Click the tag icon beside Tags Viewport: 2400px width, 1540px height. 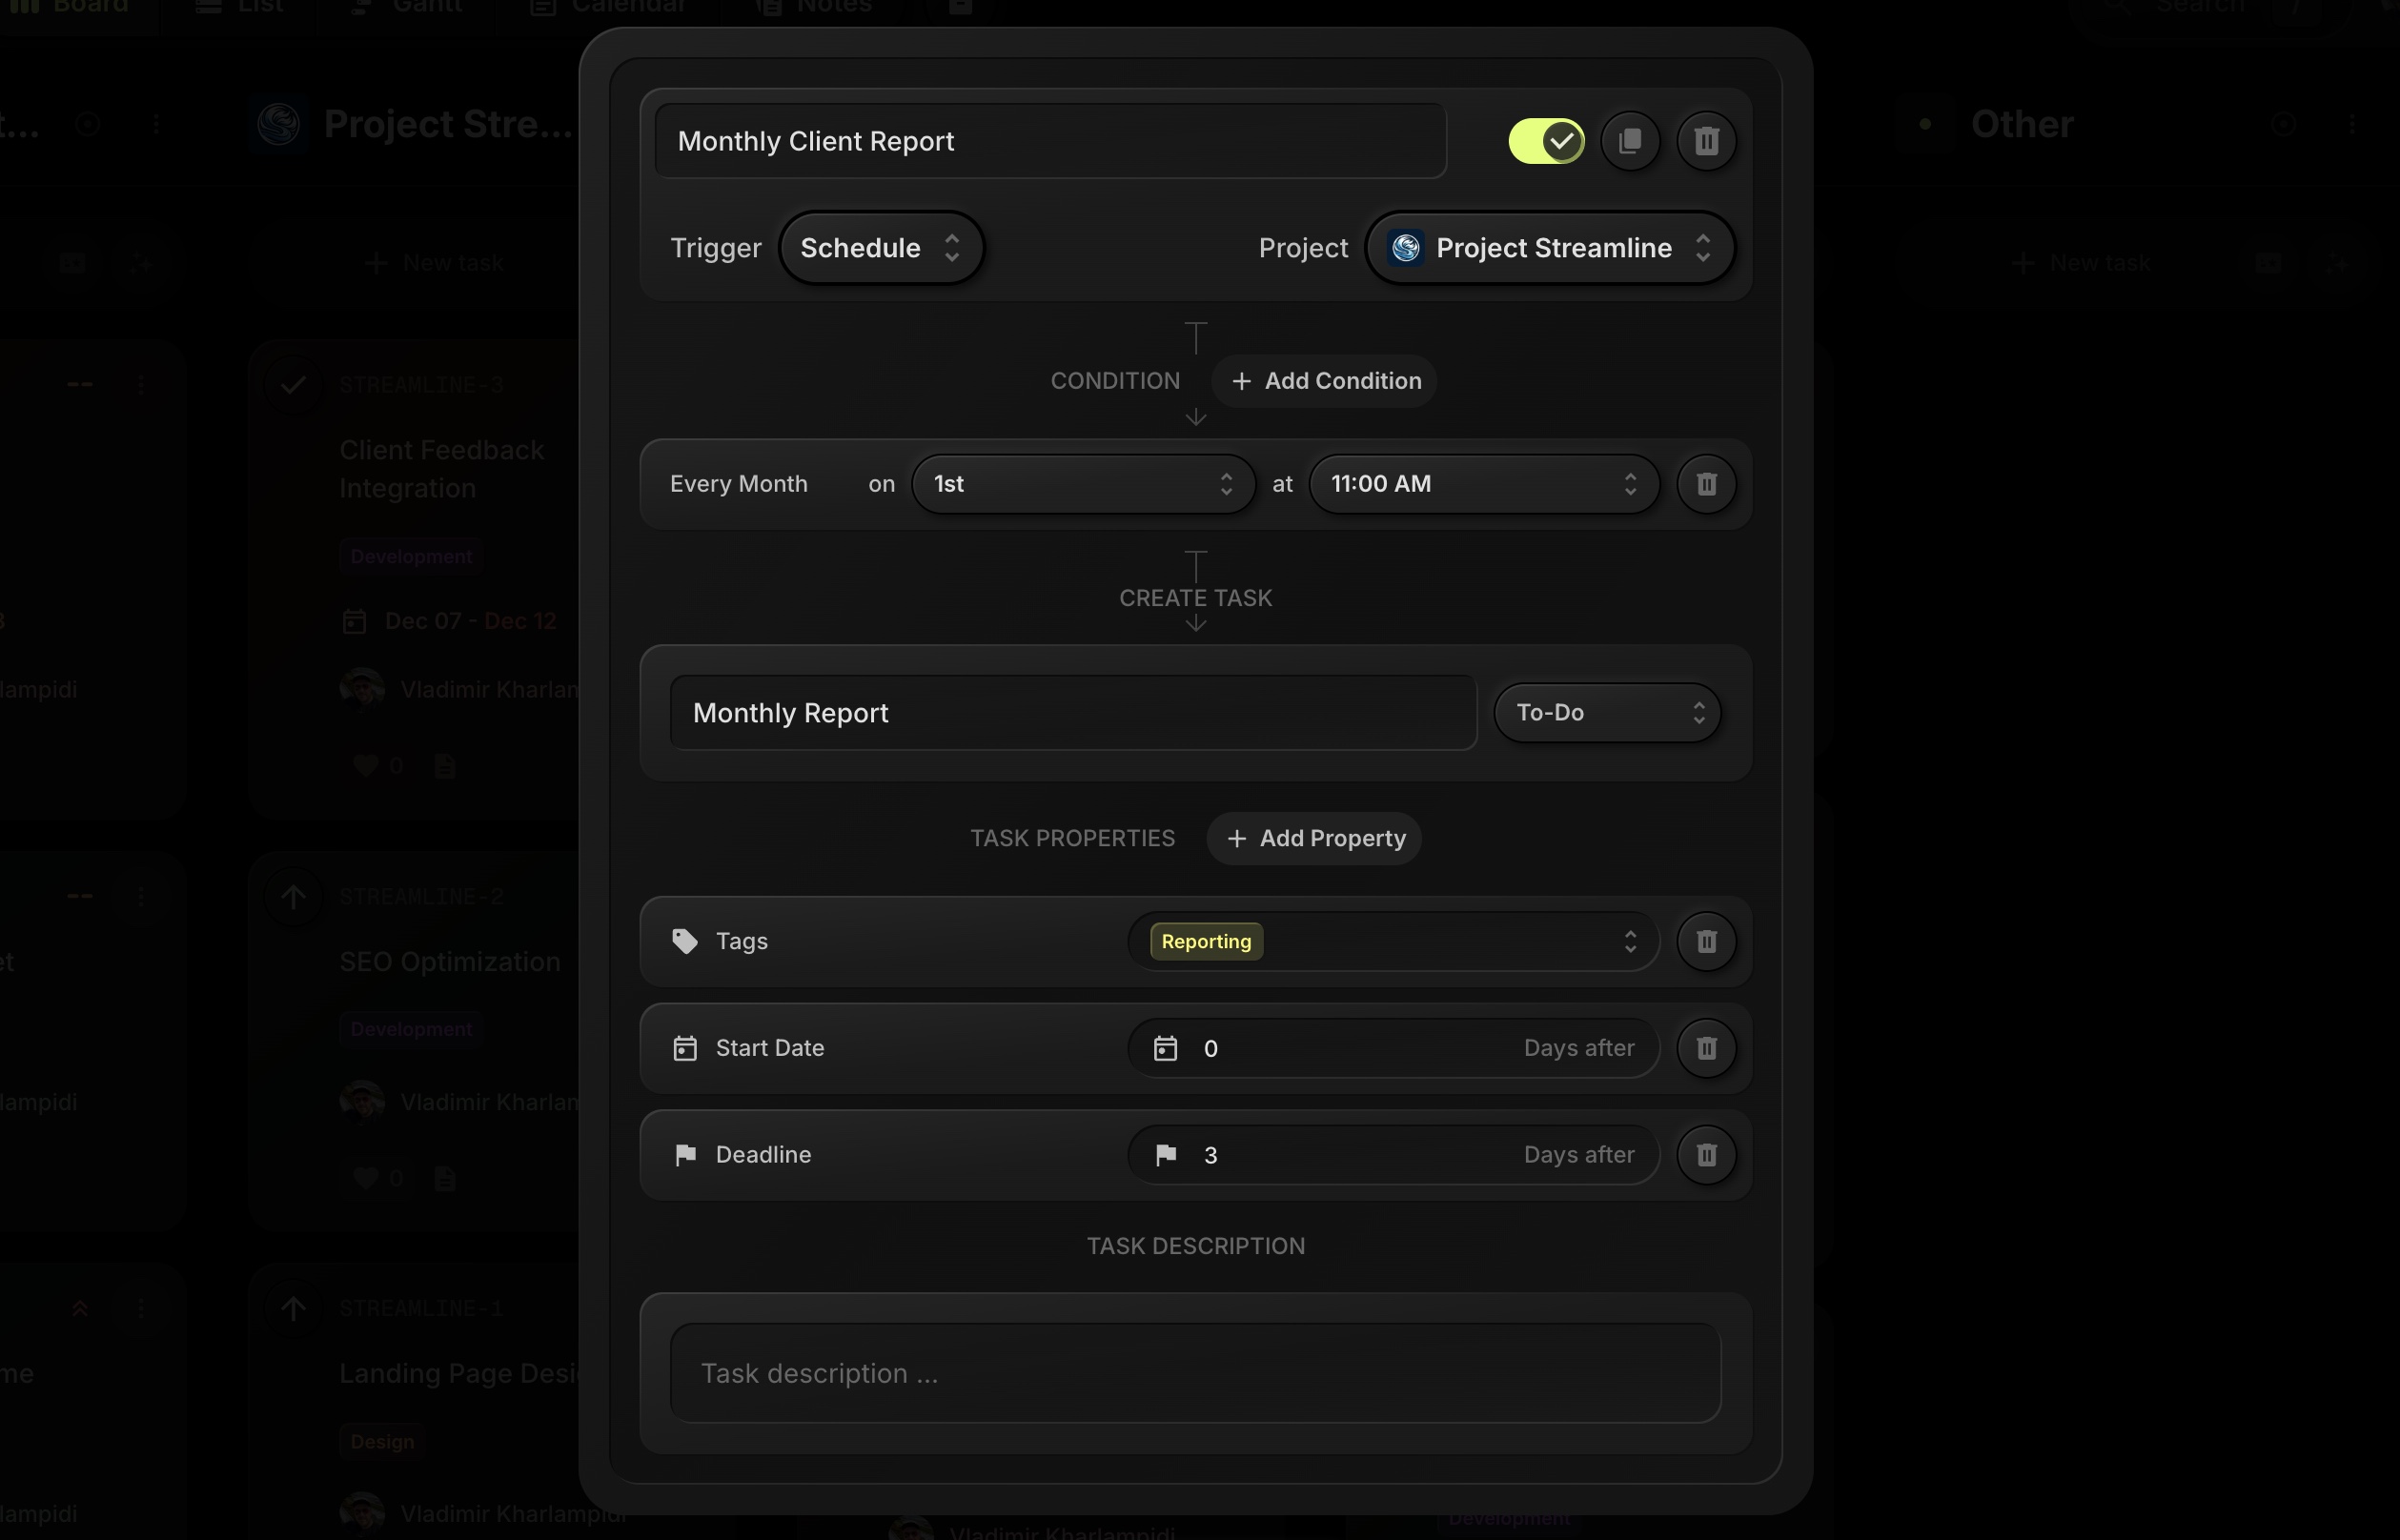684,941
